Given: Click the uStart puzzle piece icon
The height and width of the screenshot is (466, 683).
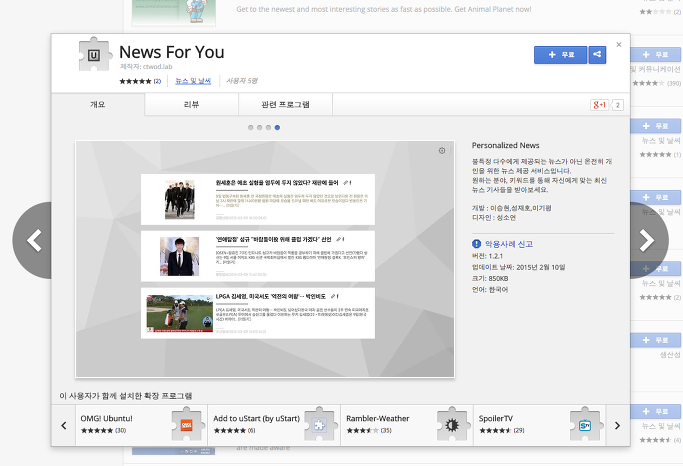Looking at the screenshot, I should pyautogui.click(x=319, y=425).
